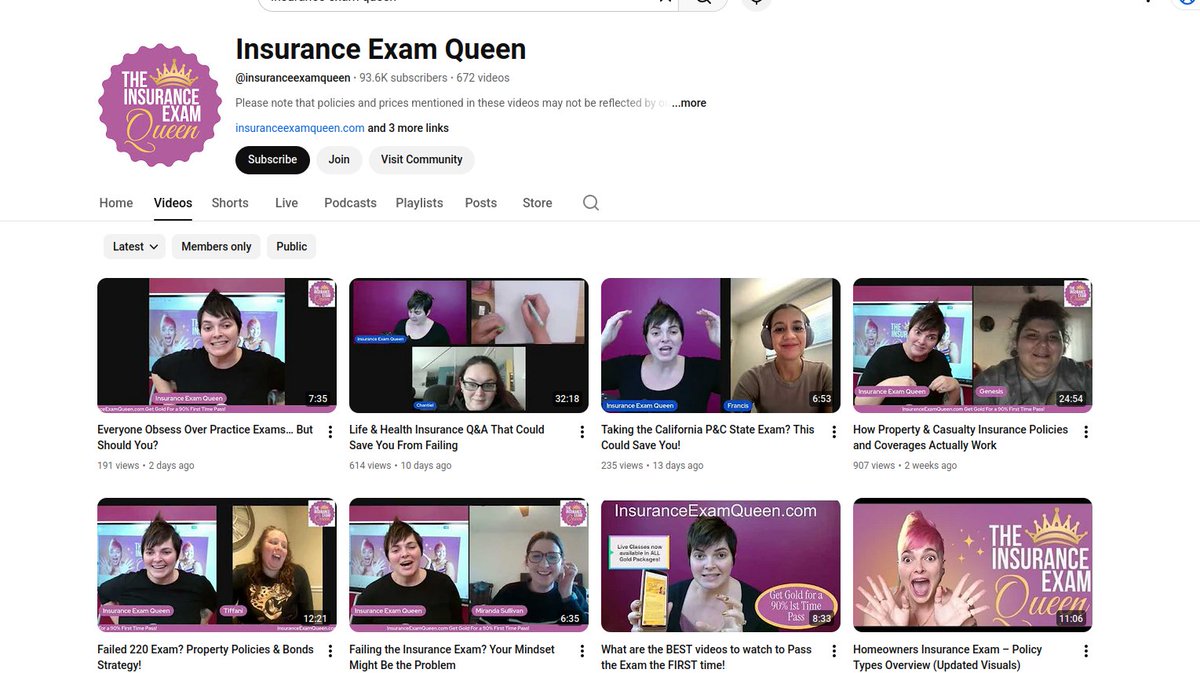Open the Insurance Exam Queen channel avatar

pos(160,105)
